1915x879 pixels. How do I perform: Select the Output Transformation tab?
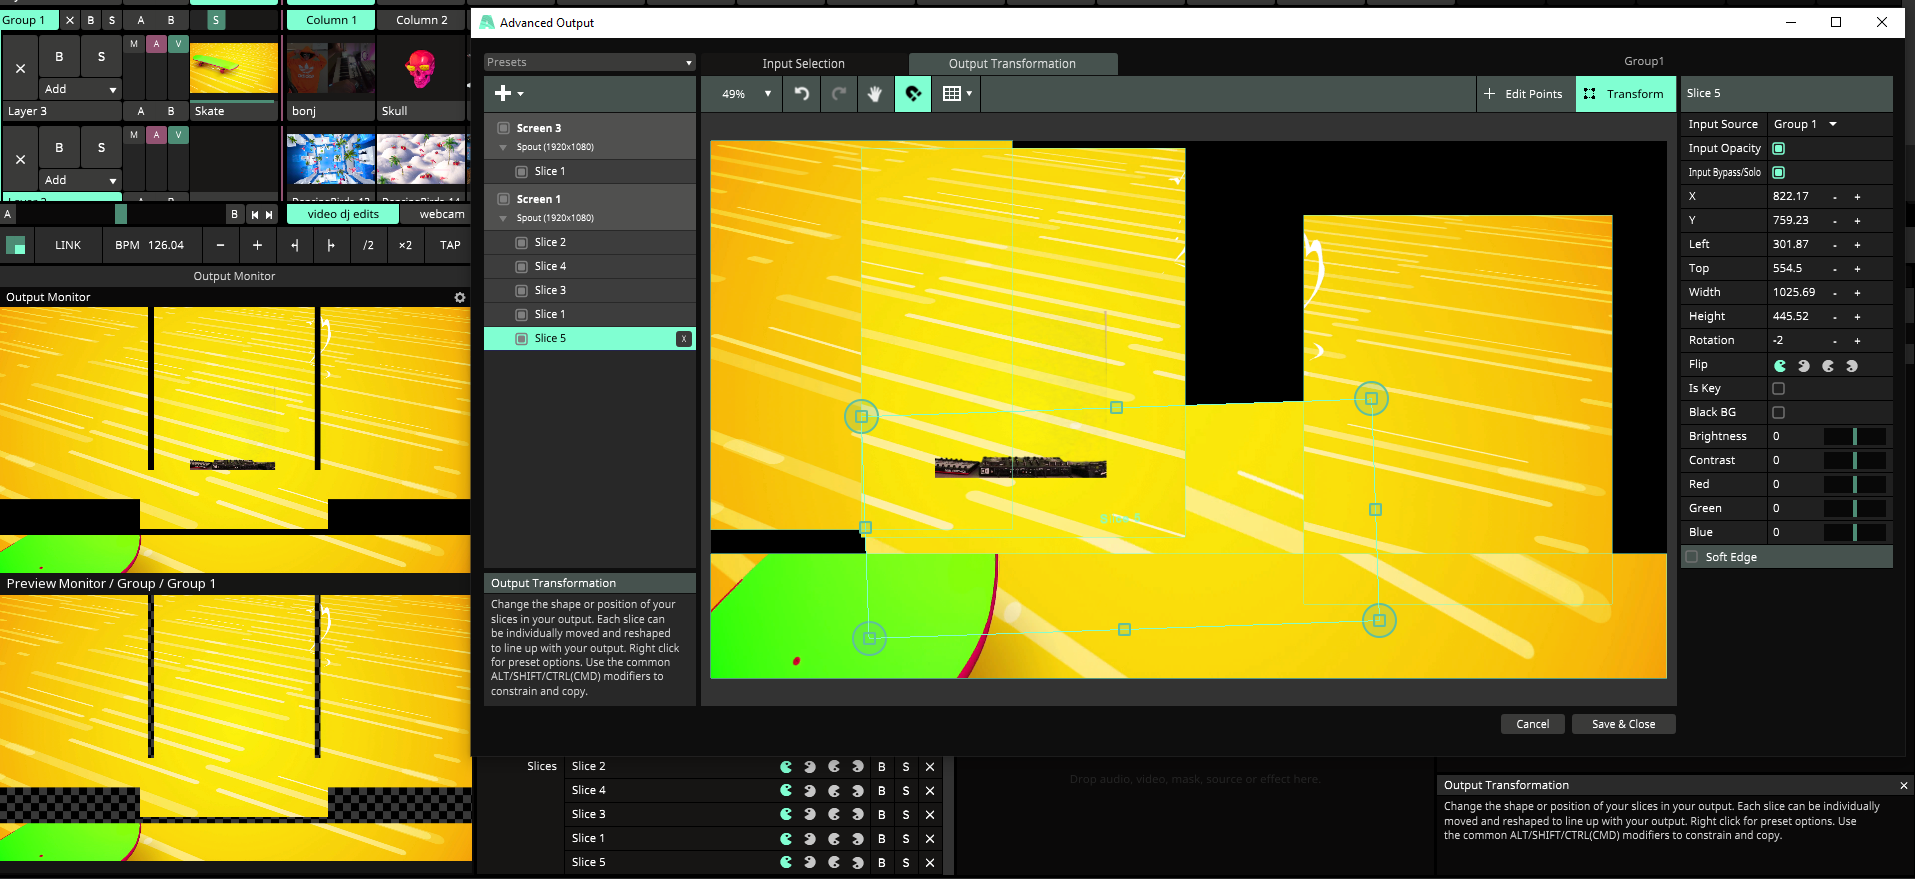coord(1012,64)
